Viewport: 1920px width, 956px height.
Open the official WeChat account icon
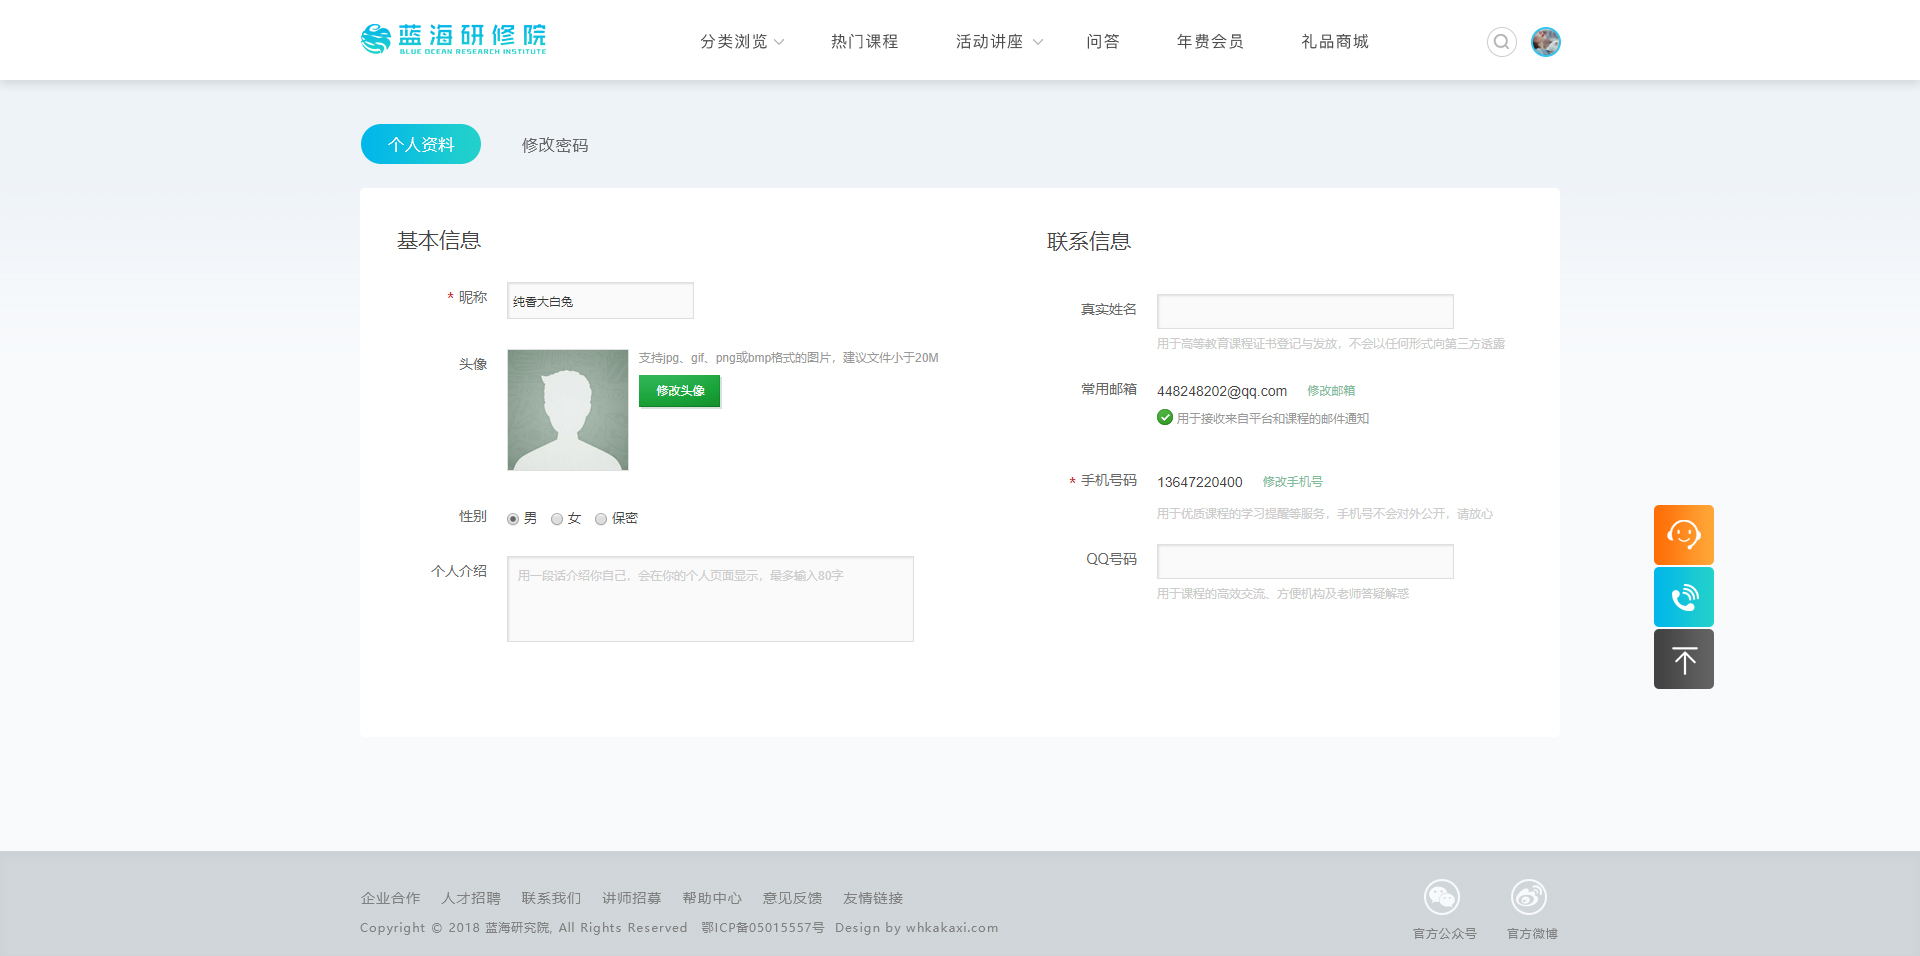1441,897
